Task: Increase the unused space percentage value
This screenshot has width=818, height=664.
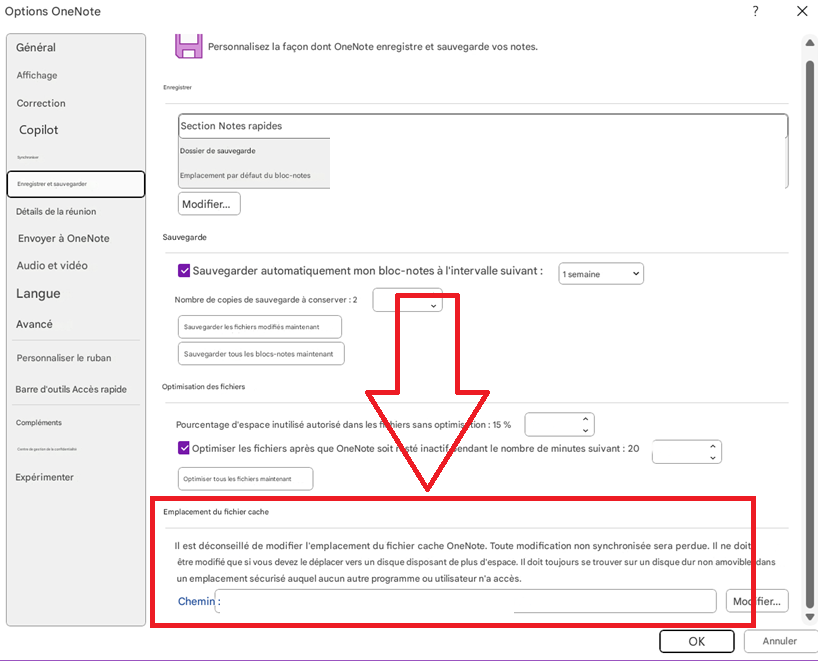Action: click(585, 419)
